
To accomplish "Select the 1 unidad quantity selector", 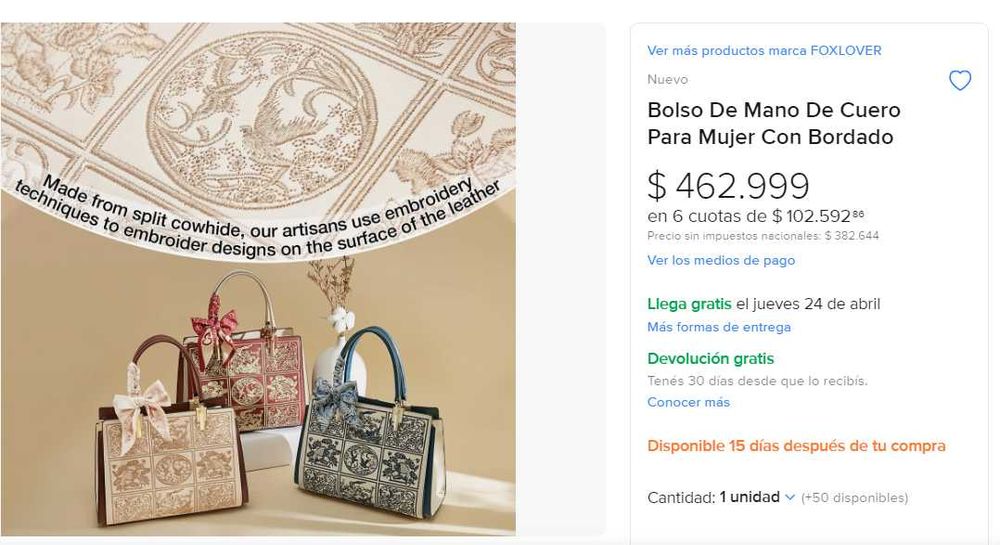I will pos(756,497).
